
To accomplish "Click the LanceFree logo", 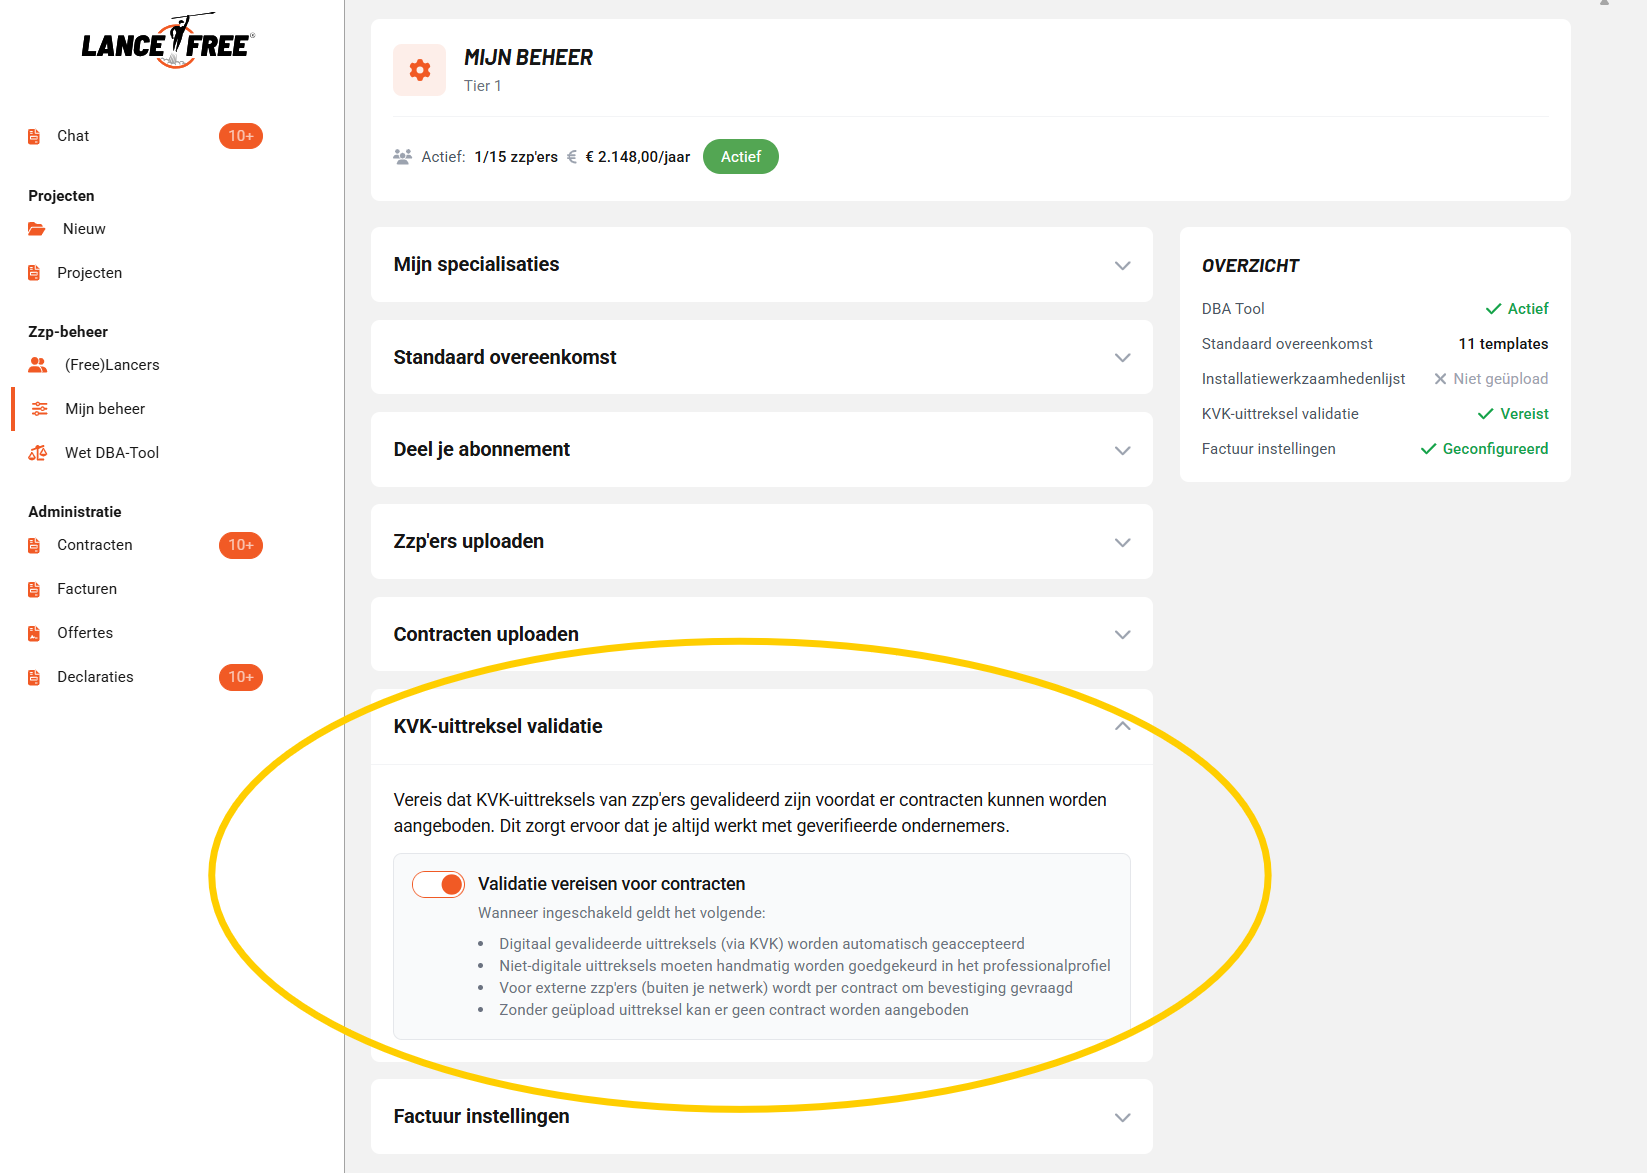I will click(x=168, y=42).
